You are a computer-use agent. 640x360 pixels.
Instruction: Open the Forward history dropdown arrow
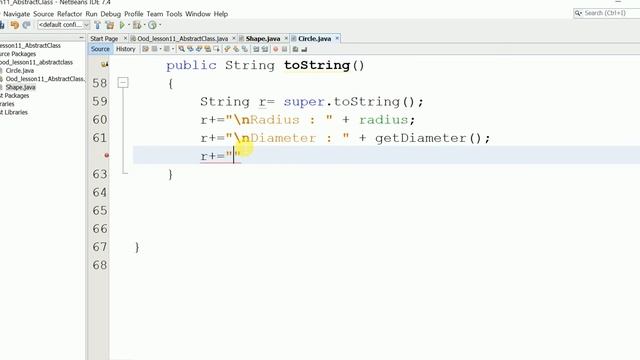point(173,49)
